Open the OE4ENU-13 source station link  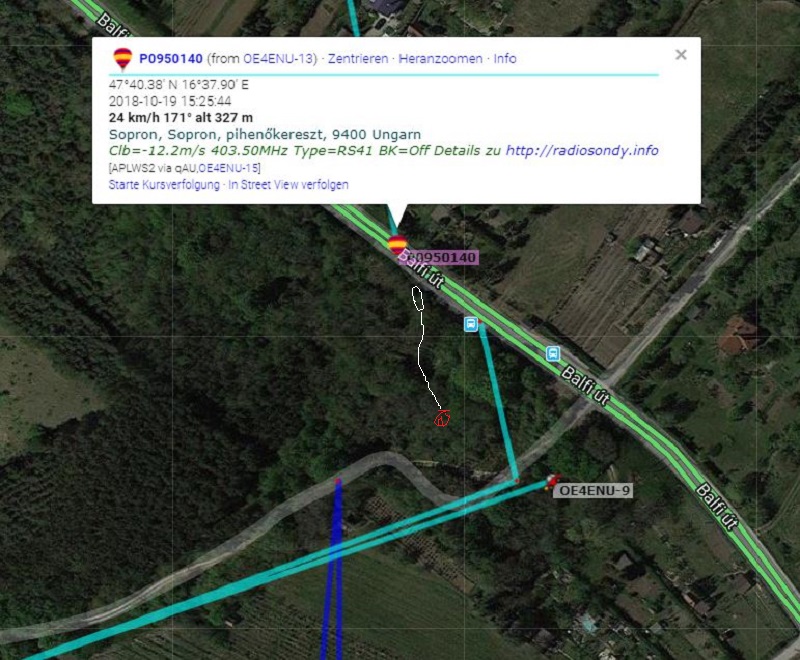tap(278, 59)
